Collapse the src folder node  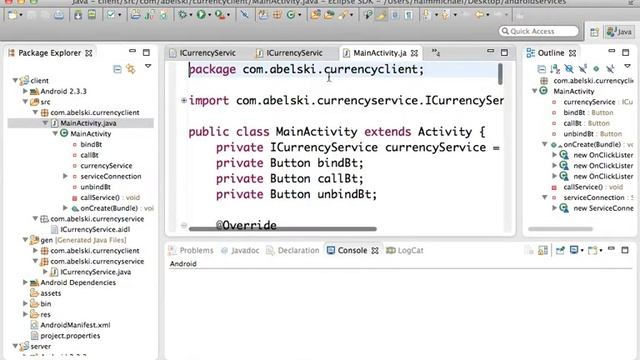(25, 102)
